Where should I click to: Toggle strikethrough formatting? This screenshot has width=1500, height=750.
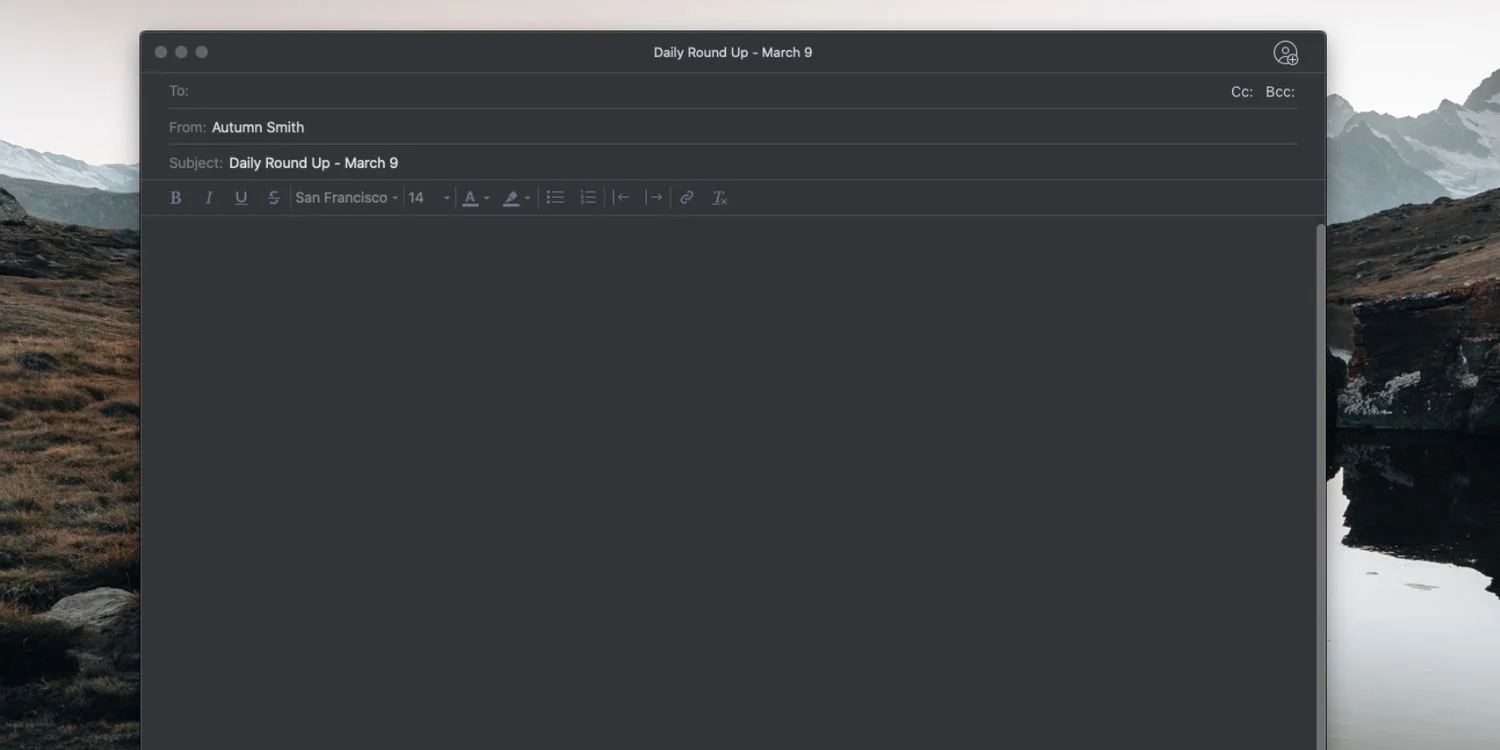click(273, 198)
